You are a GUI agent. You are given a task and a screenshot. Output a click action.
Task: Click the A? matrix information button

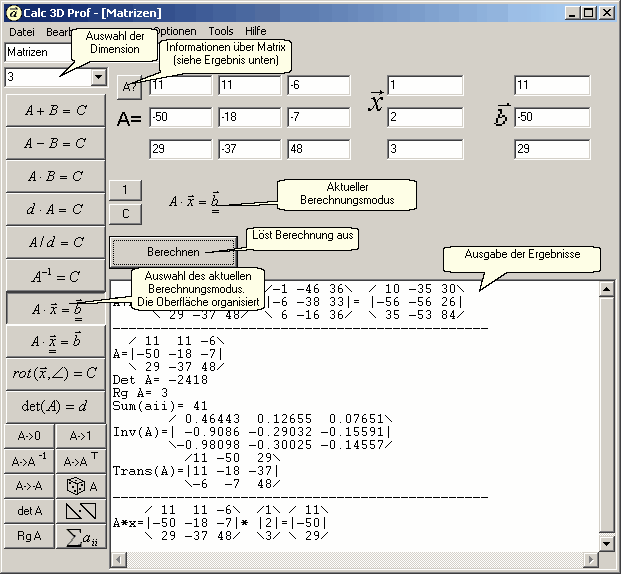[x=130, y=87]
